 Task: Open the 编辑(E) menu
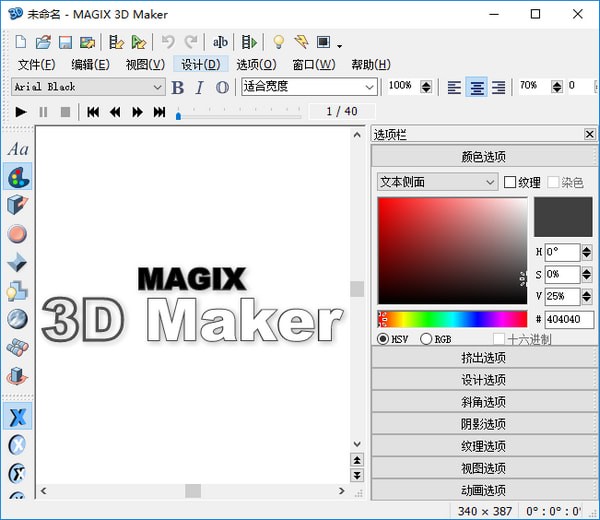pos(90,64)
